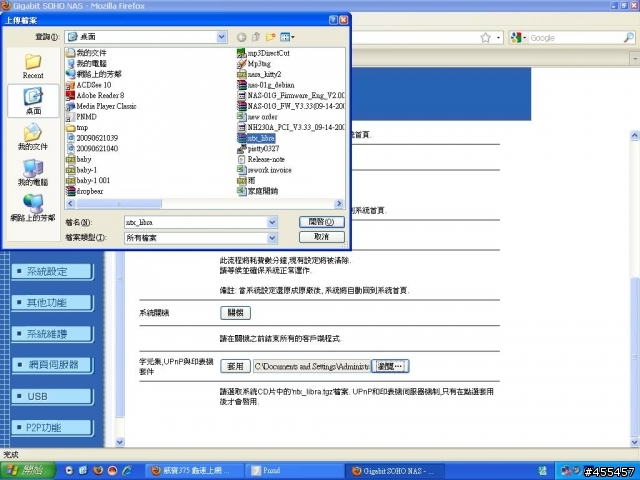This screenshot has width=640, height=480.
Task: Open 其他功能 in NAS sidebar
Action: coord(51,303)
